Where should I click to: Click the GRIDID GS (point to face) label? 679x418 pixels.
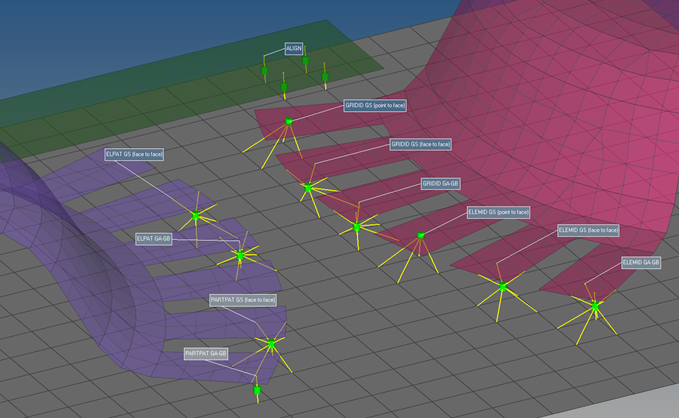pyautogui.click(x=375, y=106)
